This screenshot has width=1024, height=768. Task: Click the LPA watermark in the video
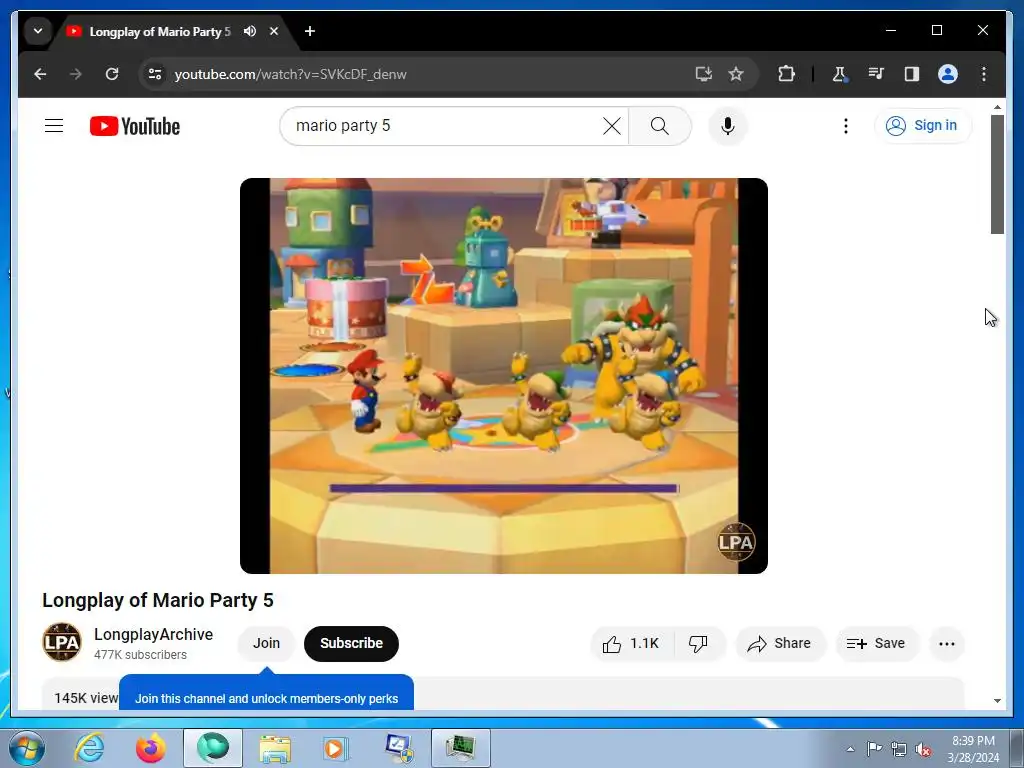tap(736, 541)
